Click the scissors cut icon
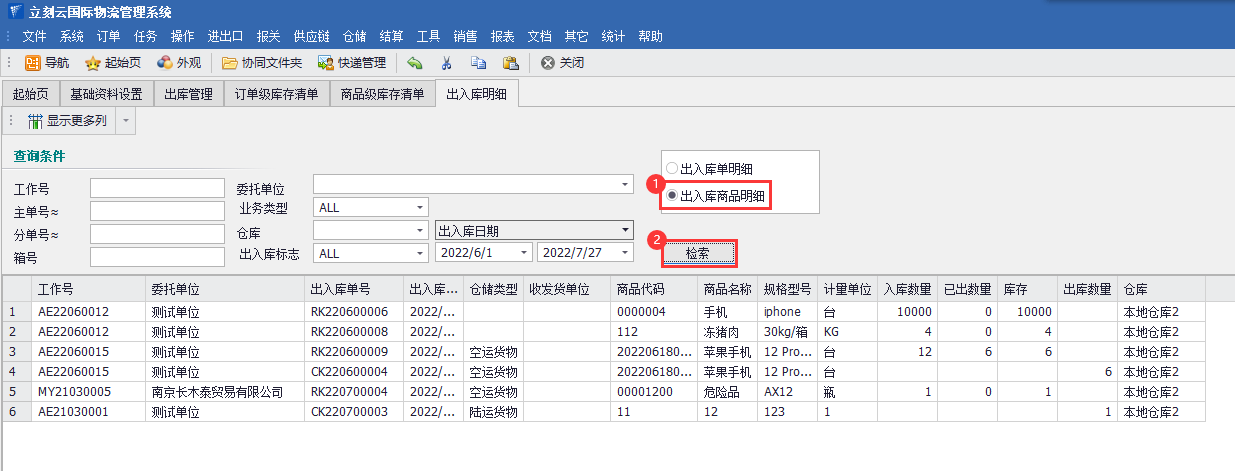The width and height of the screenshot is (1235, 471). [x=446, y=63]
